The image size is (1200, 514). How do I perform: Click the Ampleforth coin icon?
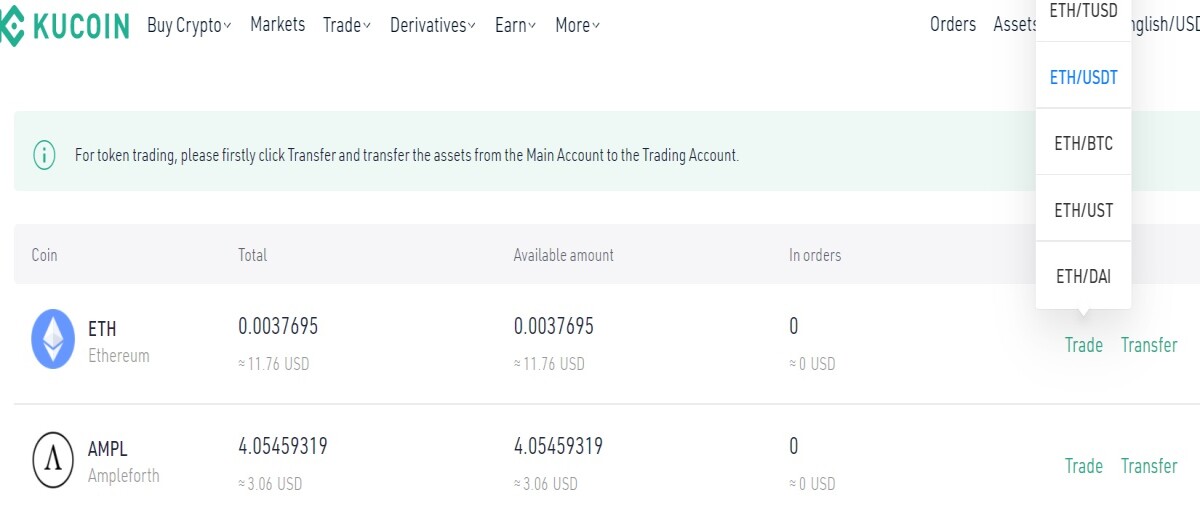pos(53,460)
